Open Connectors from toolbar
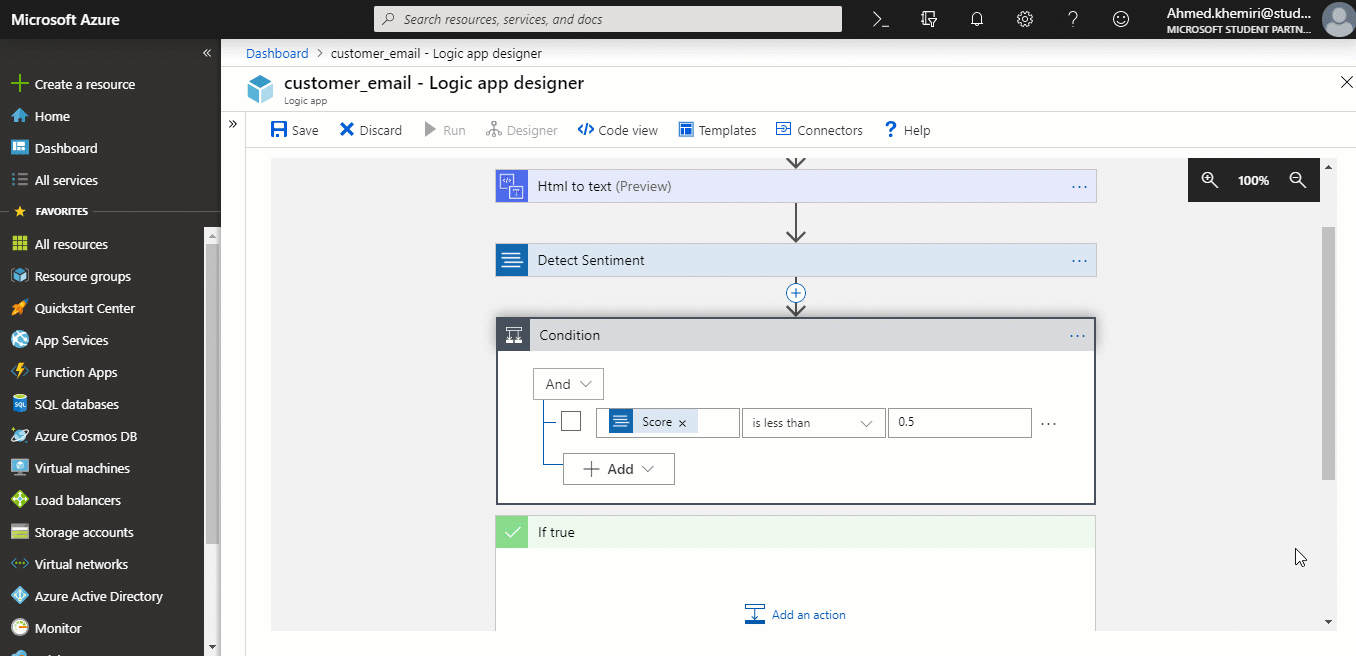Screen dimensions: 1356x656 (819, 130)
